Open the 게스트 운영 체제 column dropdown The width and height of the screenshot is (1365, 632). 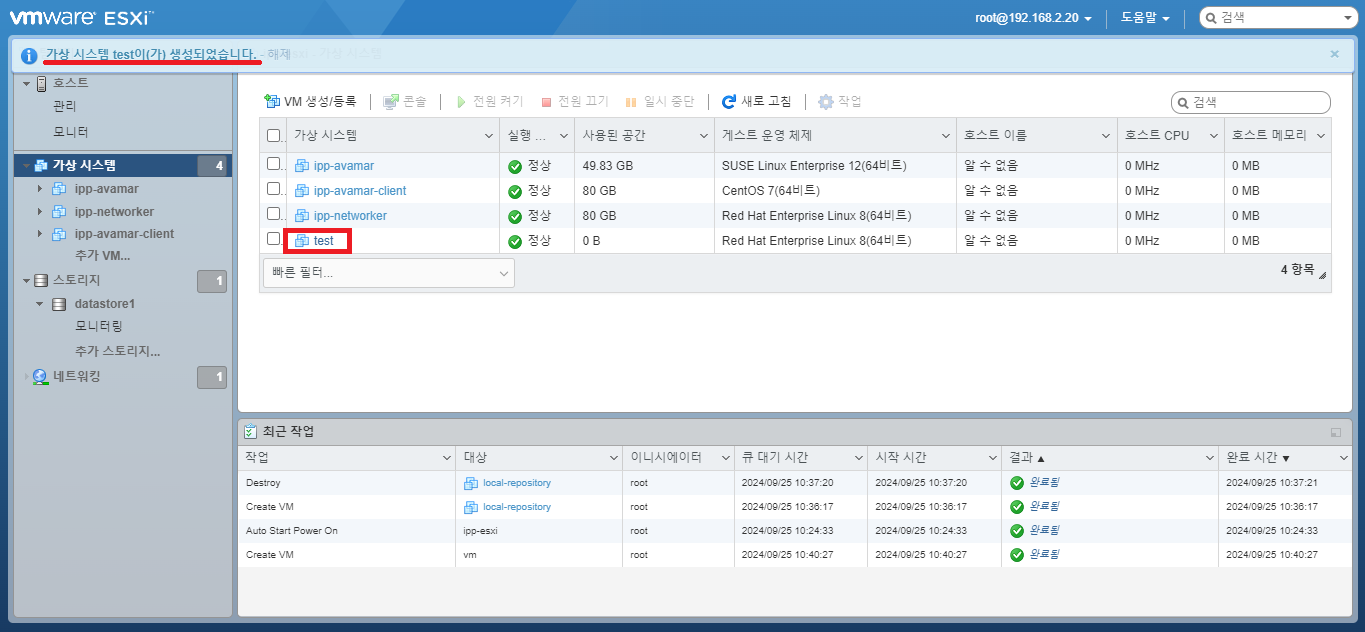click(946, 136)
